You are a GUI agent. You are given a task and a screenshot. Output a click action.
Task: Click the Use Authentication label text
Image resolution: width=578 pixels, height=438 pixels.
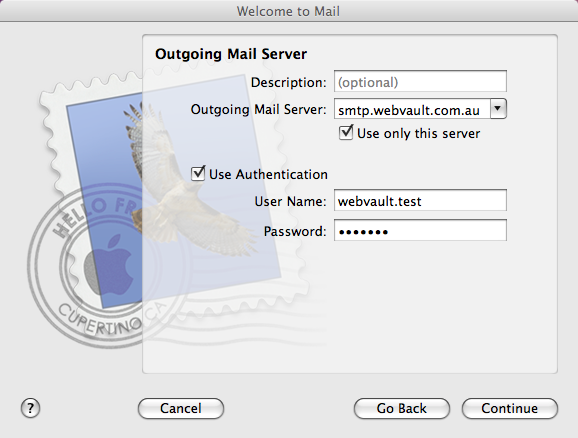click(x=268, y=174)
